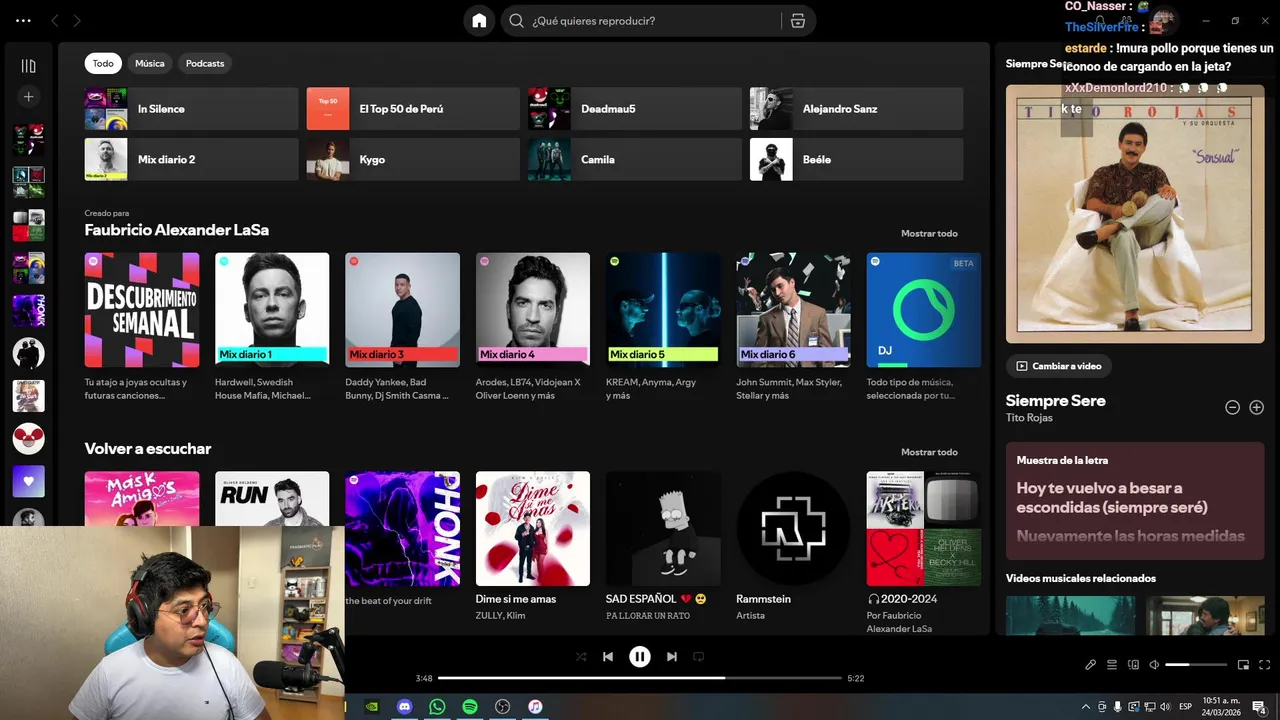Select the Todo filter chip
This screenshot has width=1280, height=720.
[103, 63]
